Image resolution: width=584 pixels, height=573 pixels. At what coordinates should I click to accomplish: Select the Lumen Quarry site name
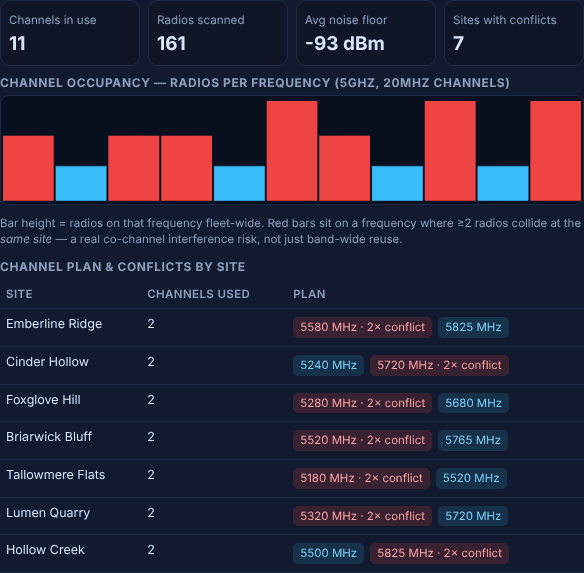coord(48,513)
